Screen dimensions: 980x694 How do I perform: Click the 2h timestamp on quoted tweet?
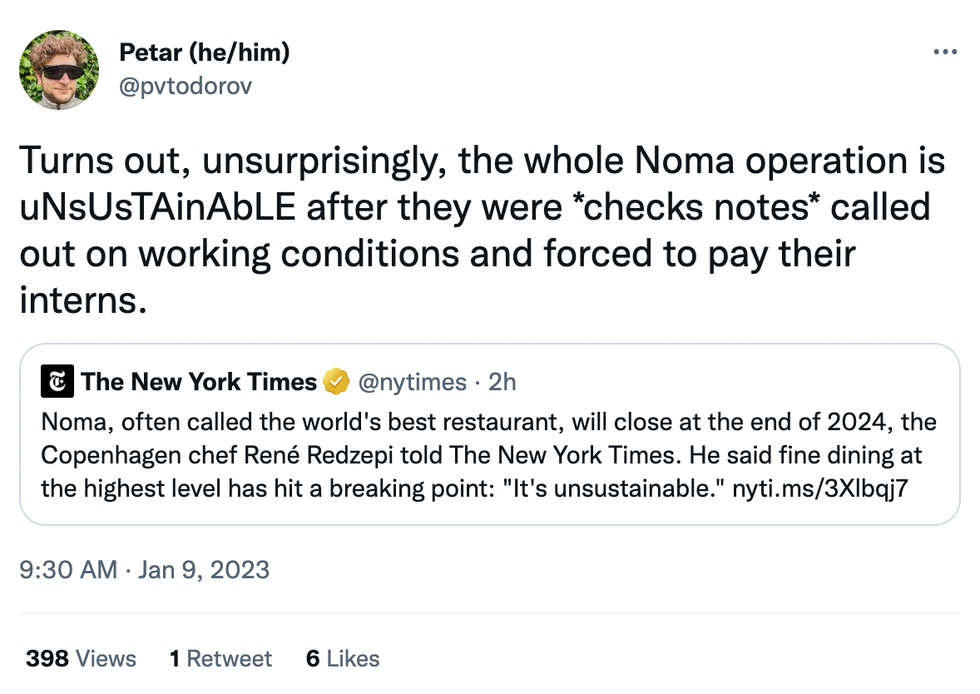point(502,381)
